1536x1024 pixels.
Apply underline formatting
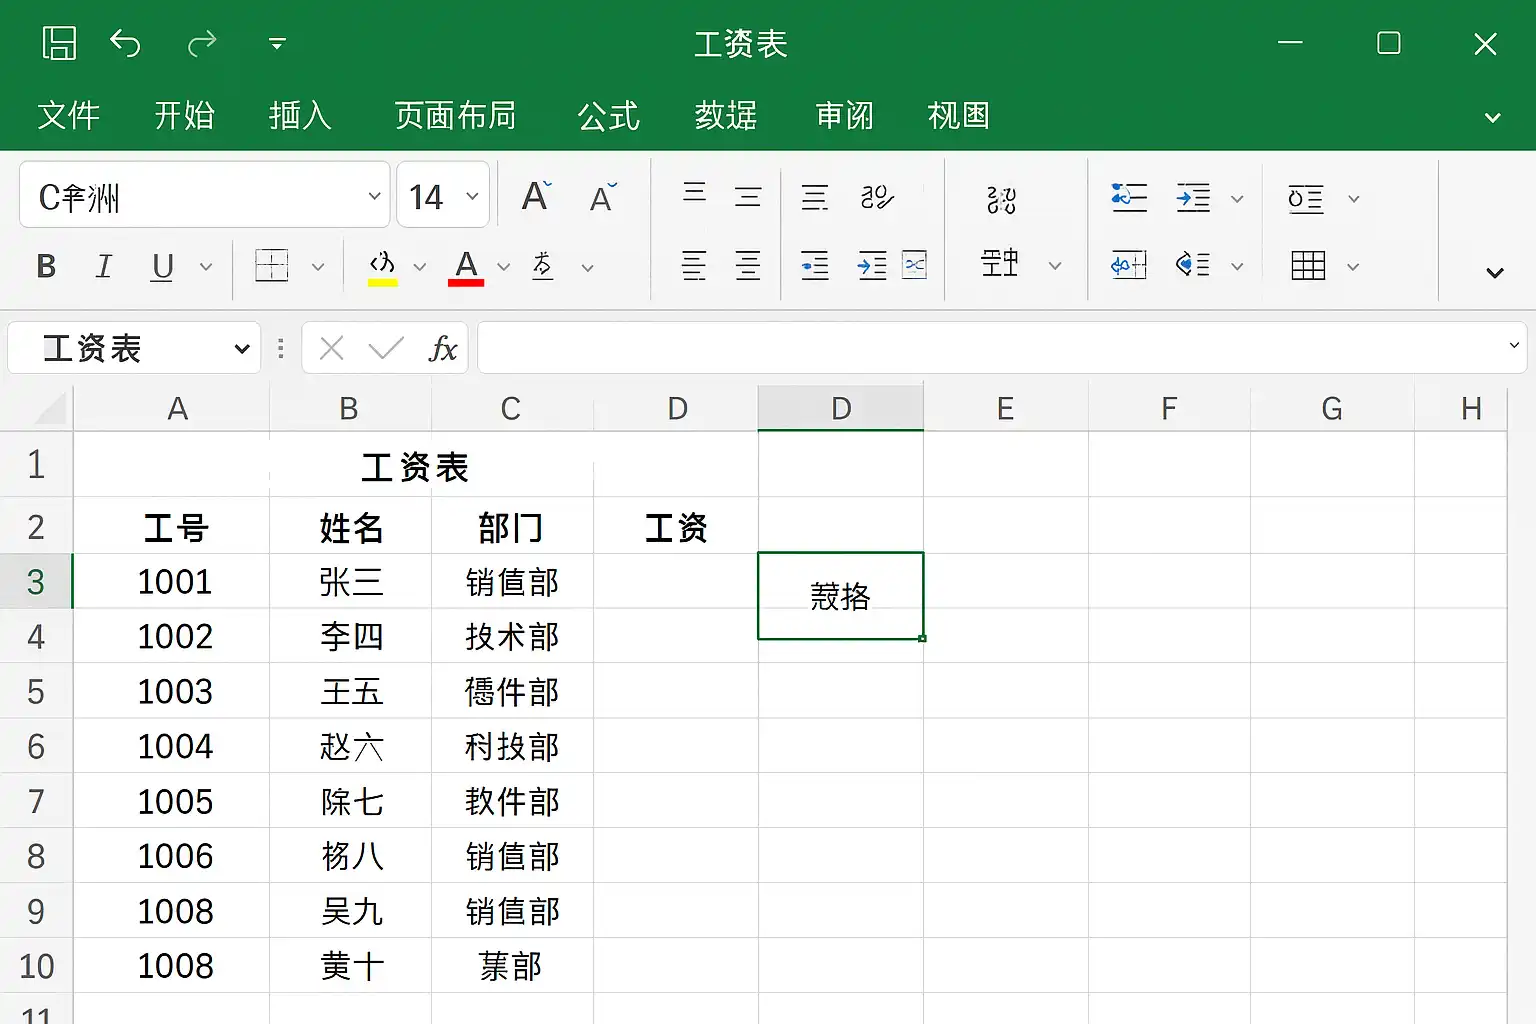pos(161,266)
